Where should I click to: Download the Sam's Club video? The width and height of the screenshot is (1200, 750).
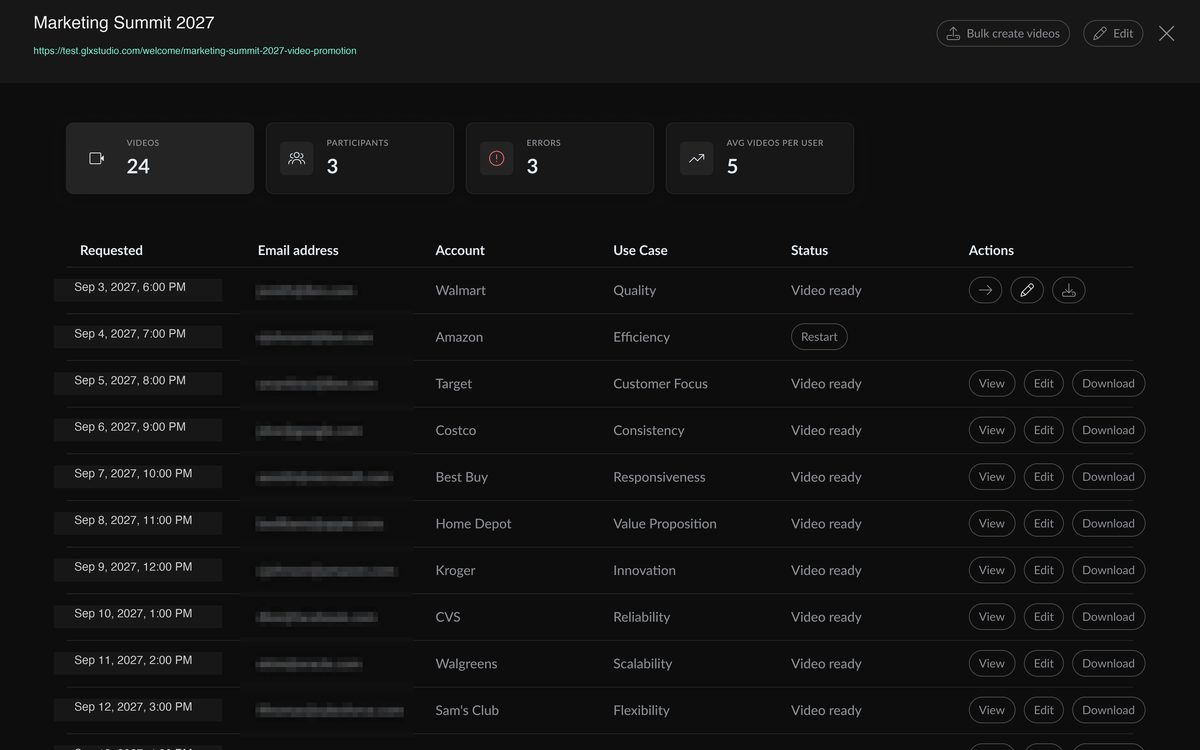coord(1108,710)
